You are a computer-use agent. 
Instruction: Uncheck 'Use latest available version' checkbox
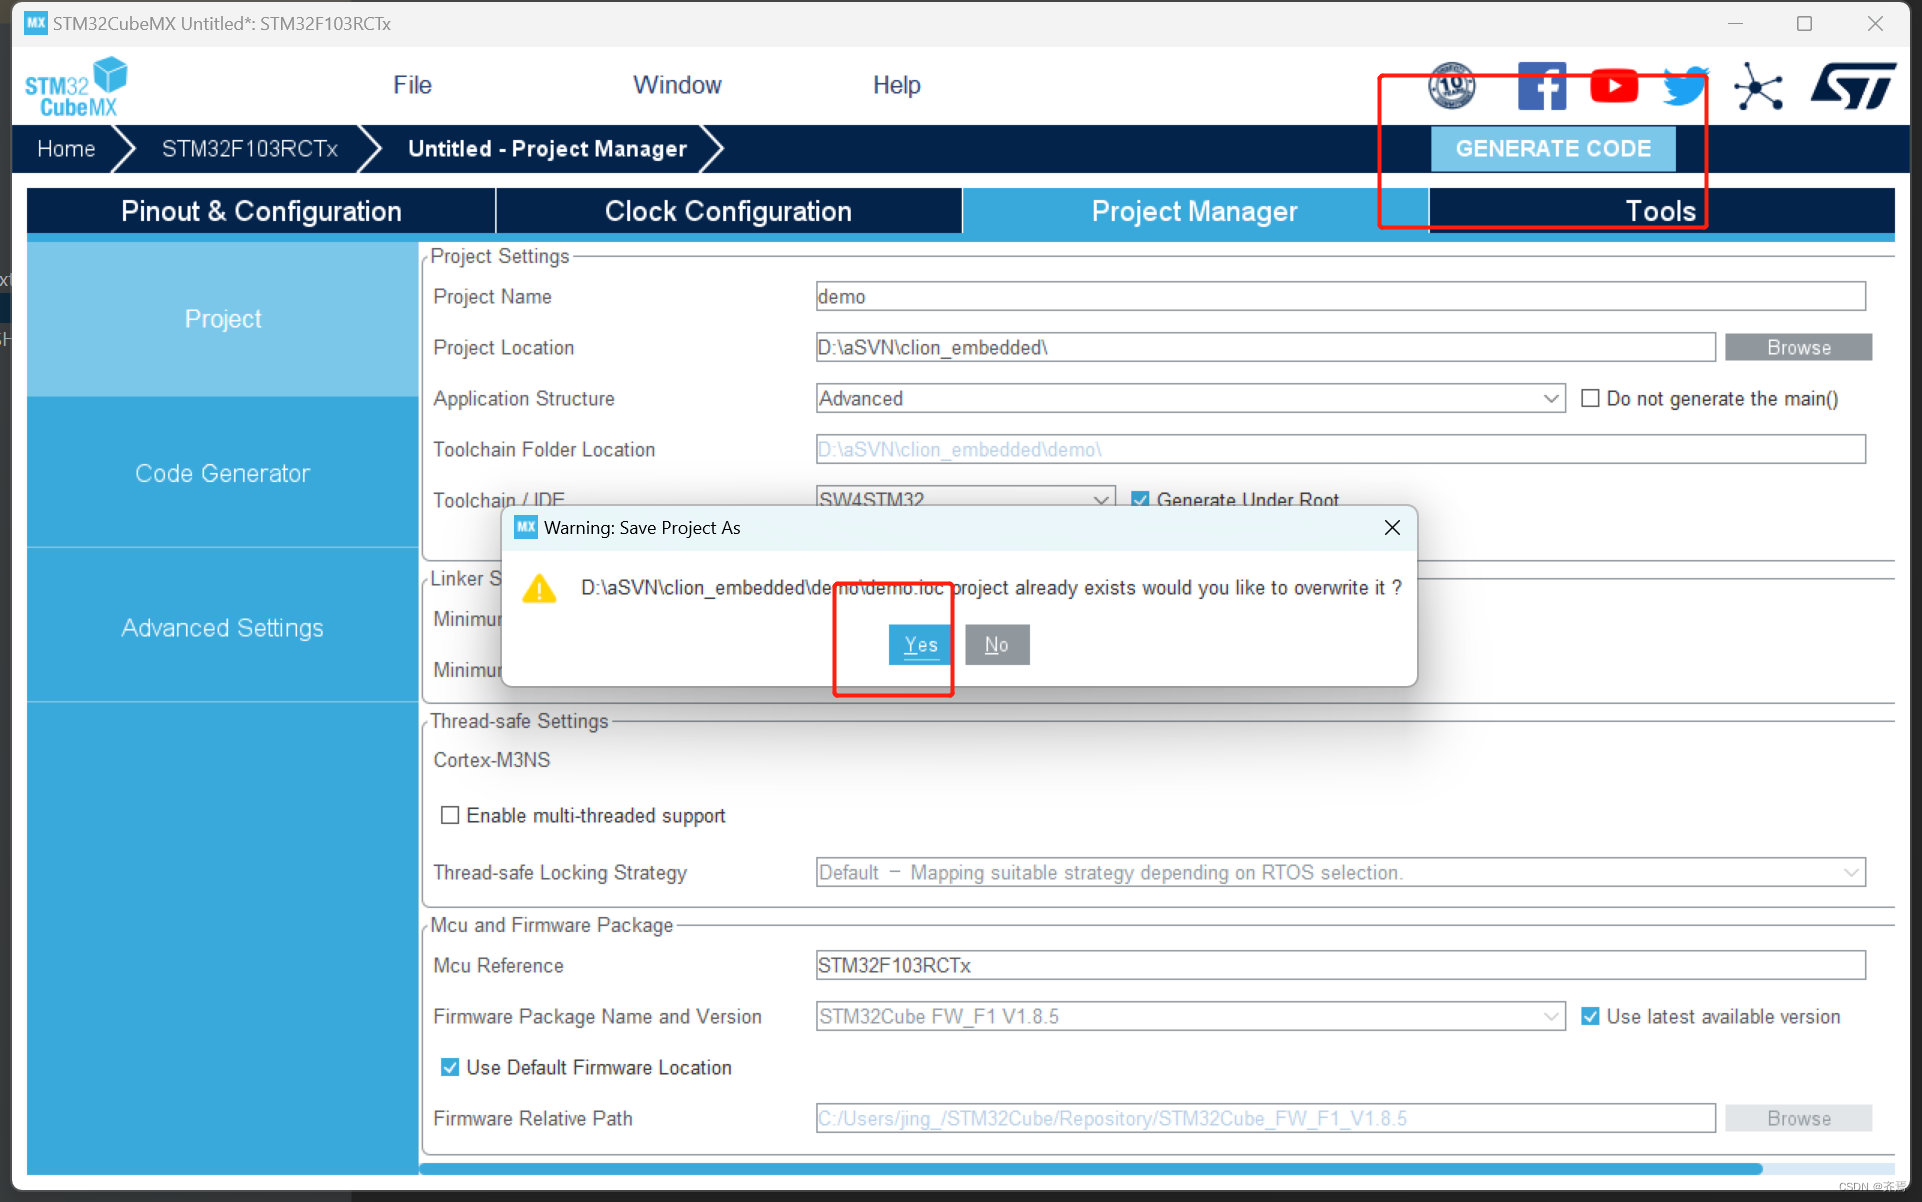(1590, 1016)
